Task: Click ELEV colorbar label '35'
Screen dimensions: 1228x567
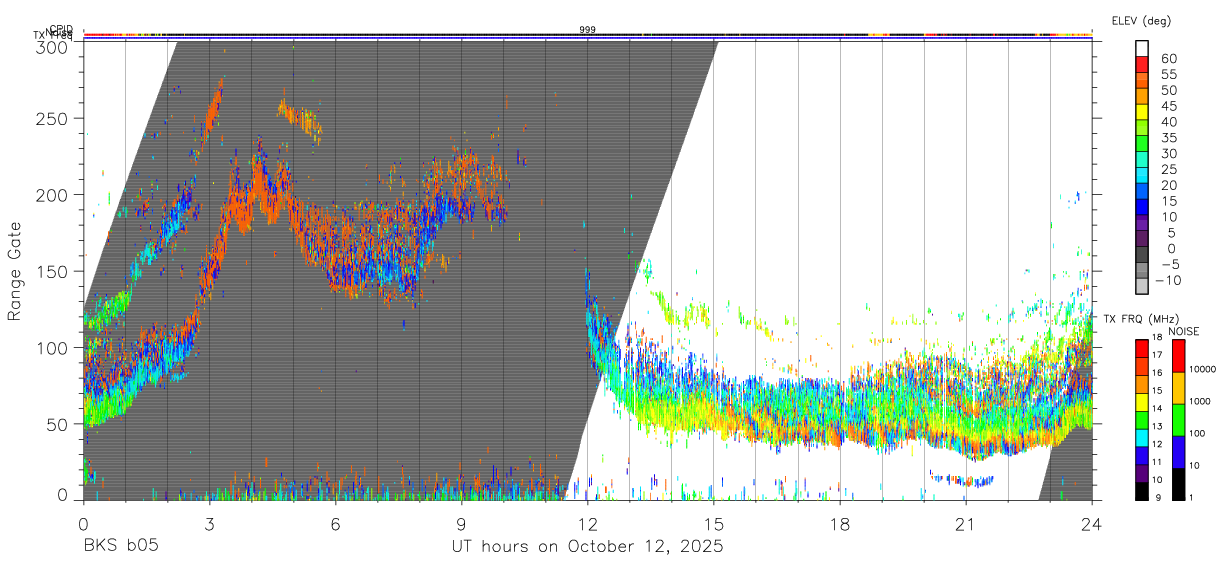Action: tap(1168, 137)
